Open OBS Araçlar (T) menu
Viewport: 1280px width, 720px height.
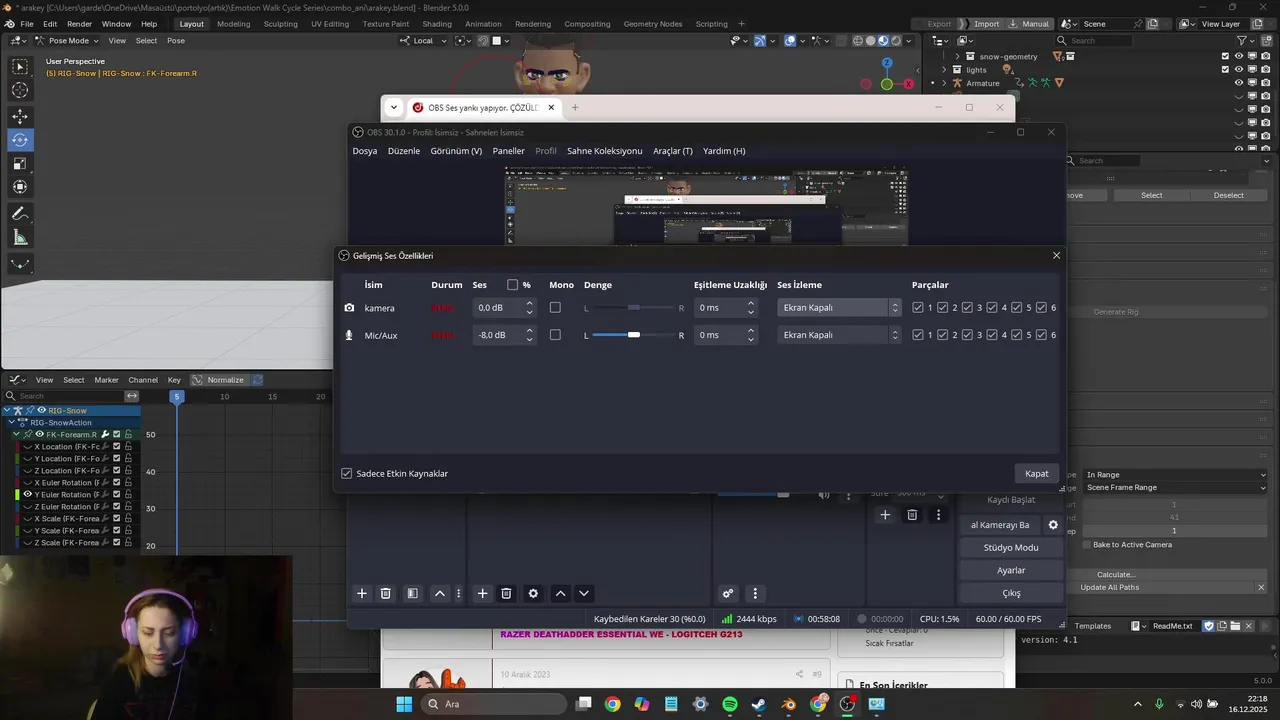(x=673, y=151)
